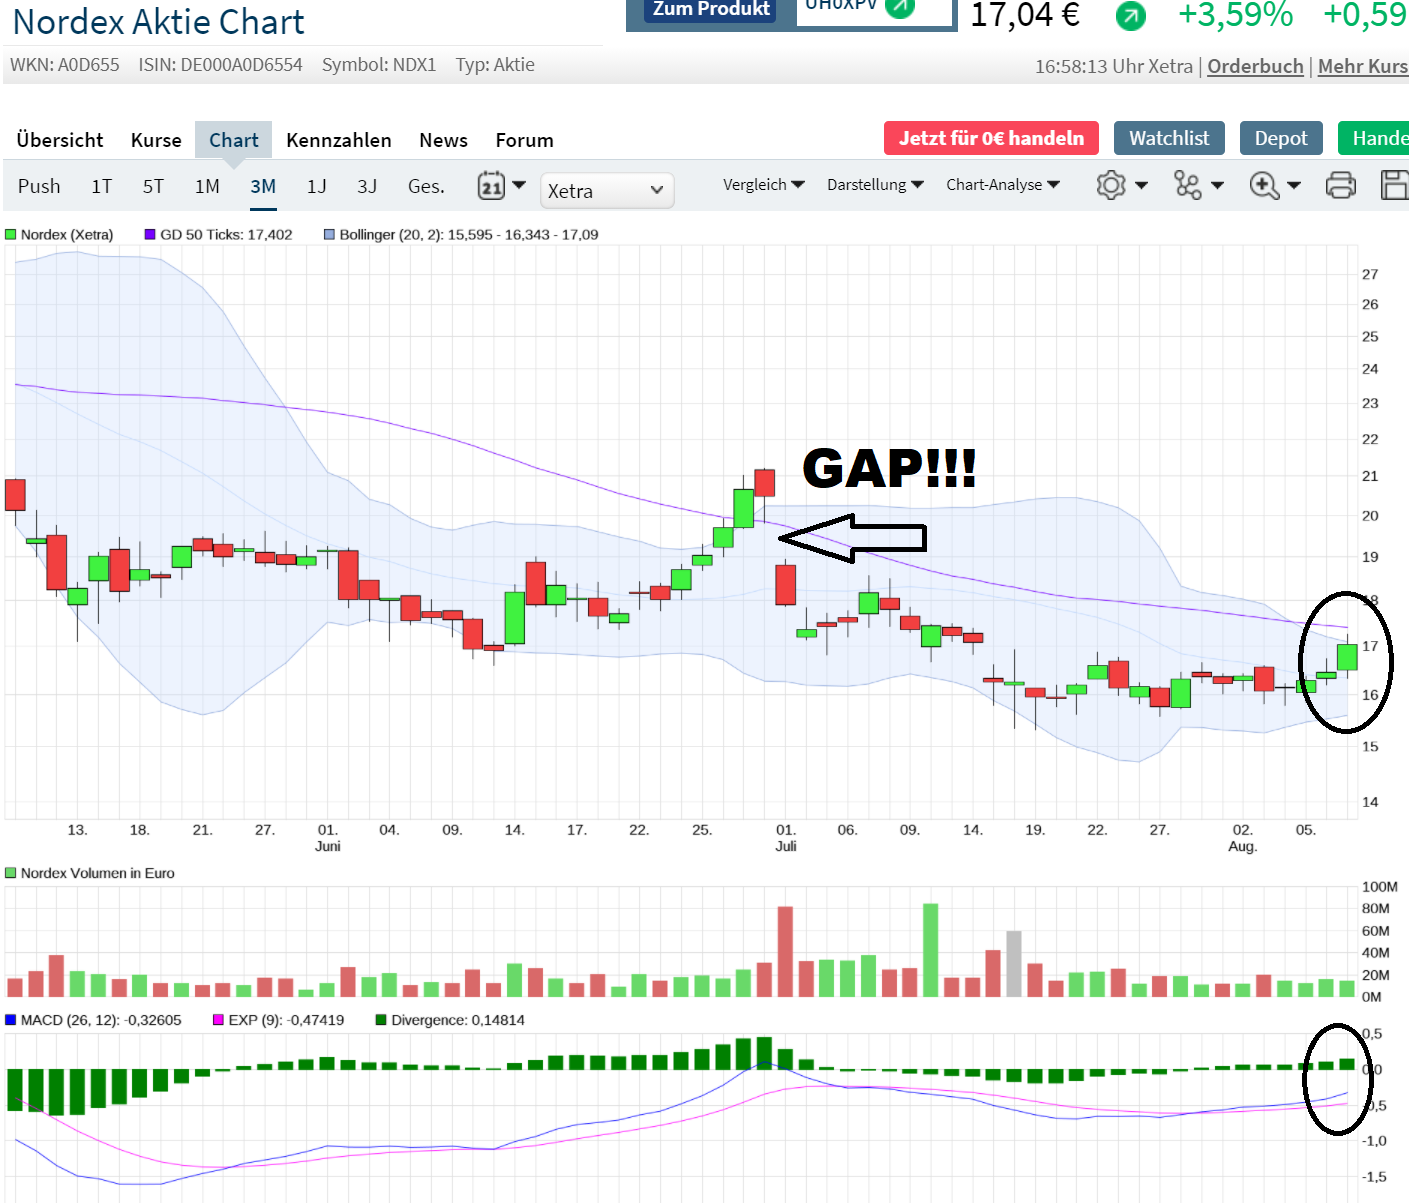Click the green Handeln button
Viewport: 1409px width, 1203px height.
pyautogui.click(x=1374, y=138)
